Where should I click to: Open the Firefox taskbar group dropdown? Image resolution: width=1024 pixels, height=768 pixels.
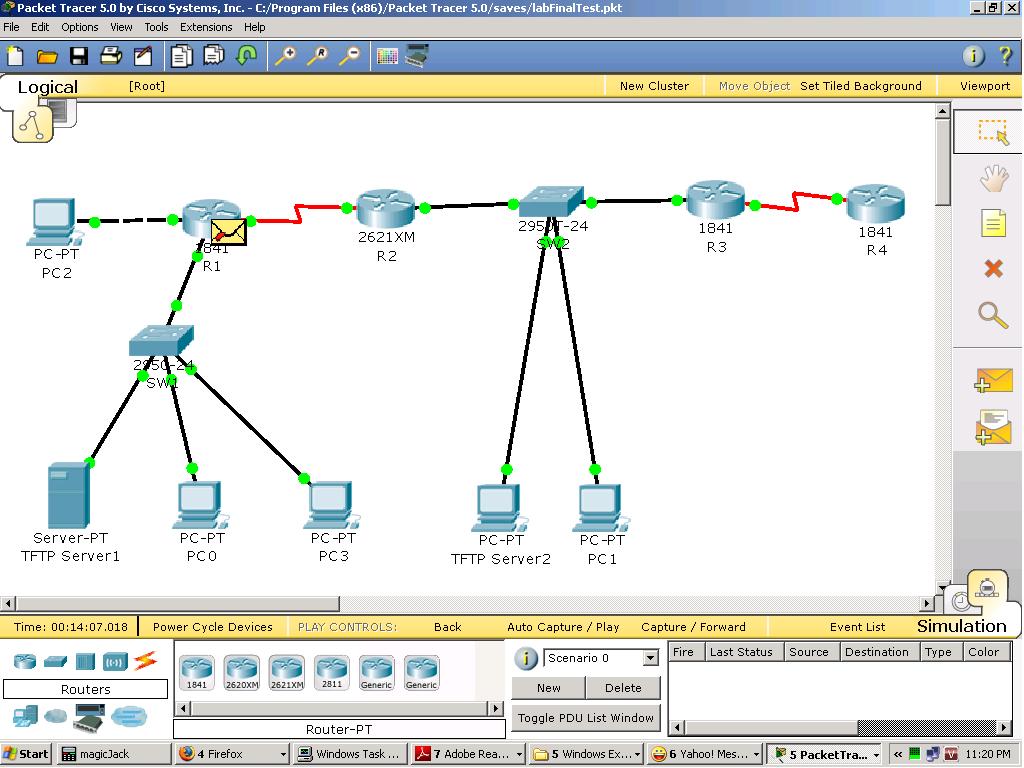[x=283, y=754]
